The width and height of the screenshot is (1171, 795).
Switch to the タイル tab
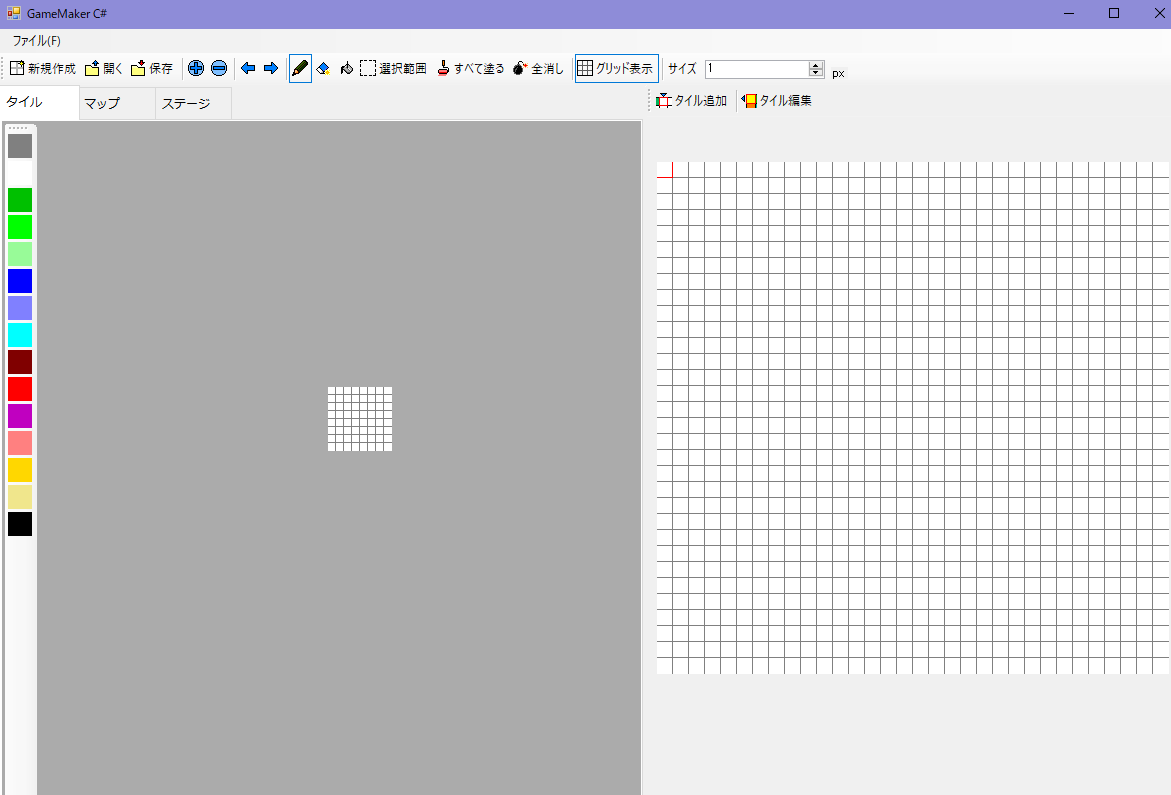click(x=40, y=102)
